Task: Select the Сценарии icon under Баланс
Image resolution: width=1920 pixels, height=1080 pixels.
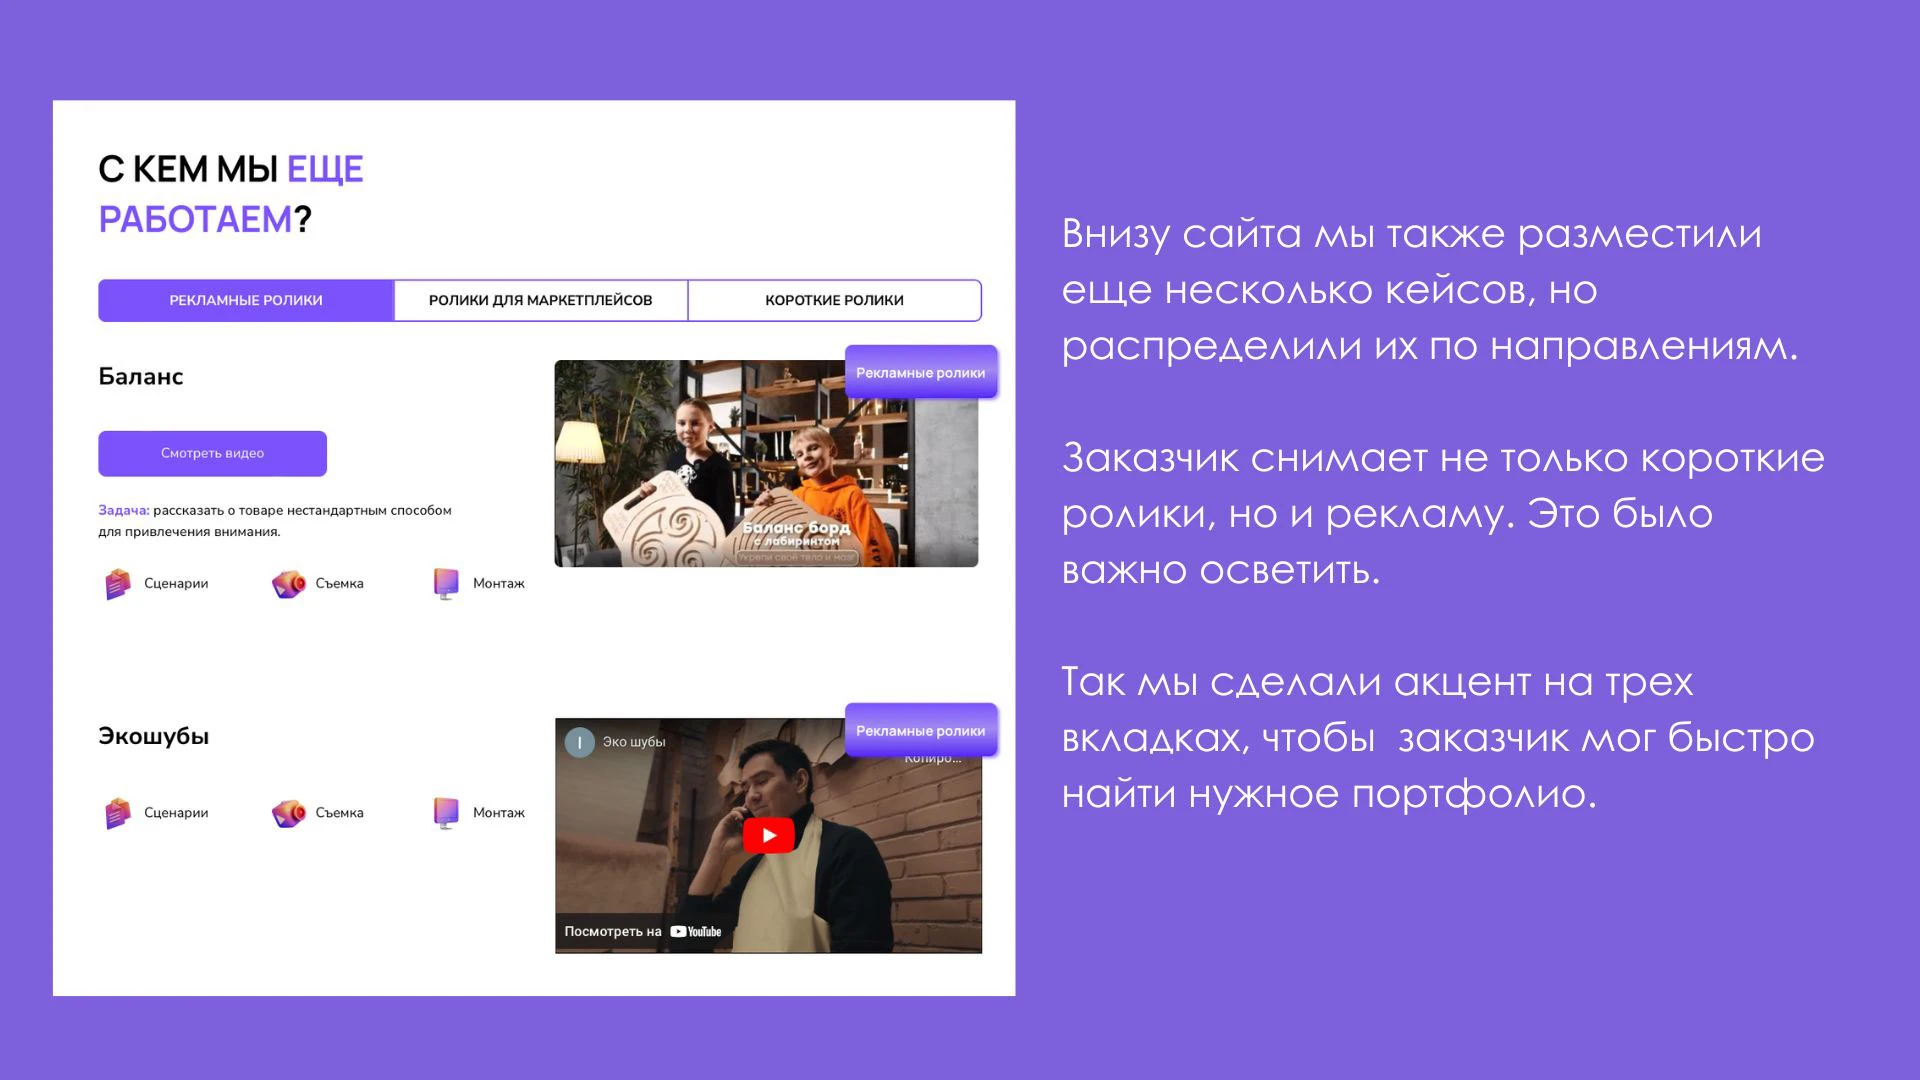Action: [x=118, y=583]
